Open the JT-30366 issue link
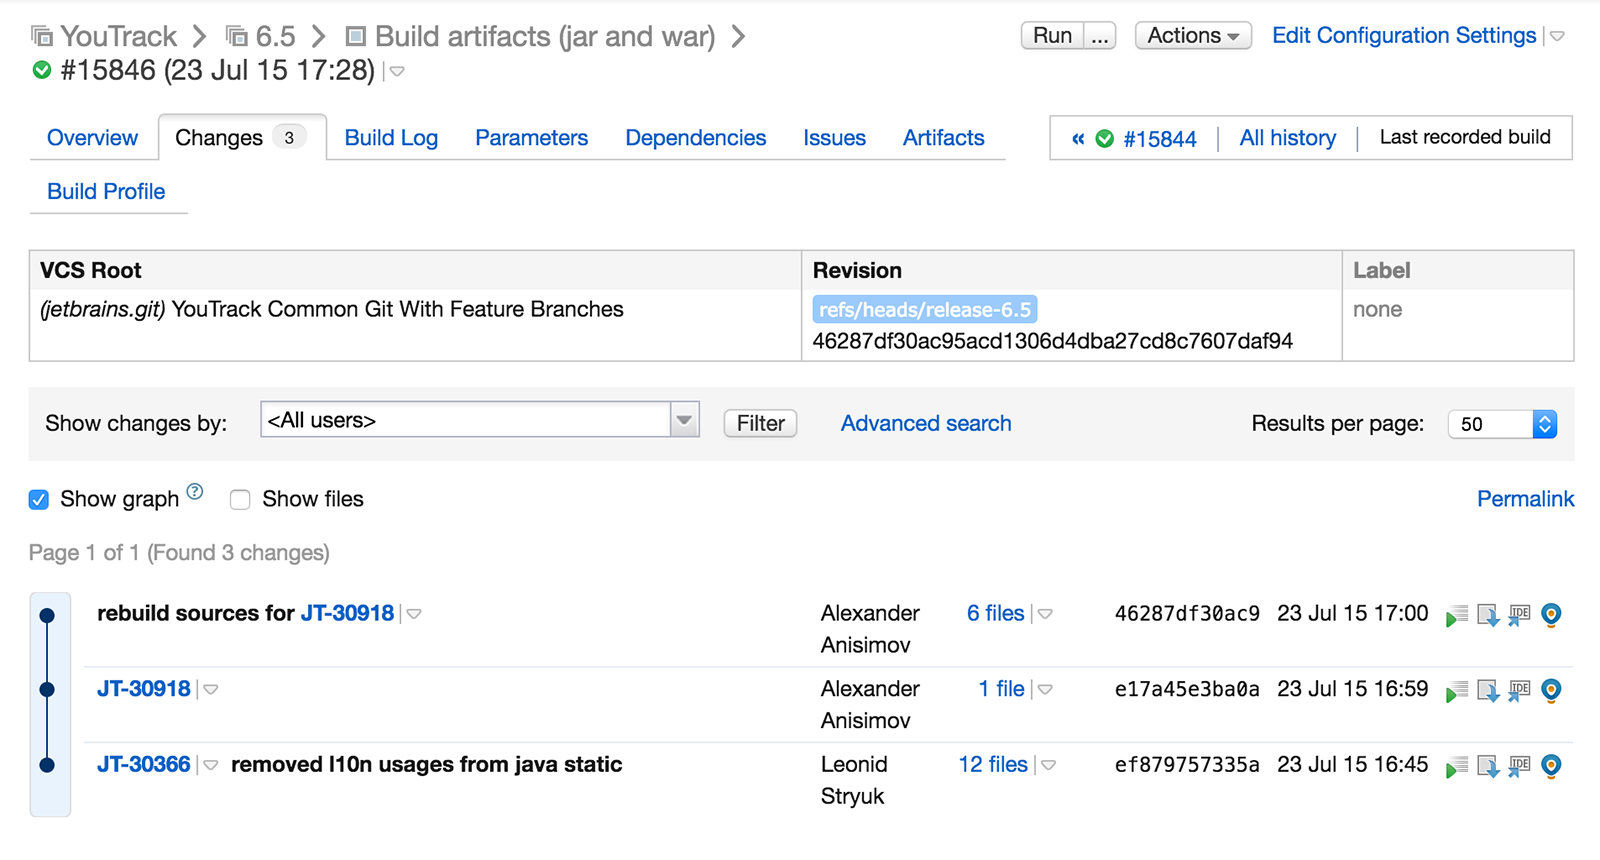Viewport: 1600px width, 860px height. pos(143,764)
